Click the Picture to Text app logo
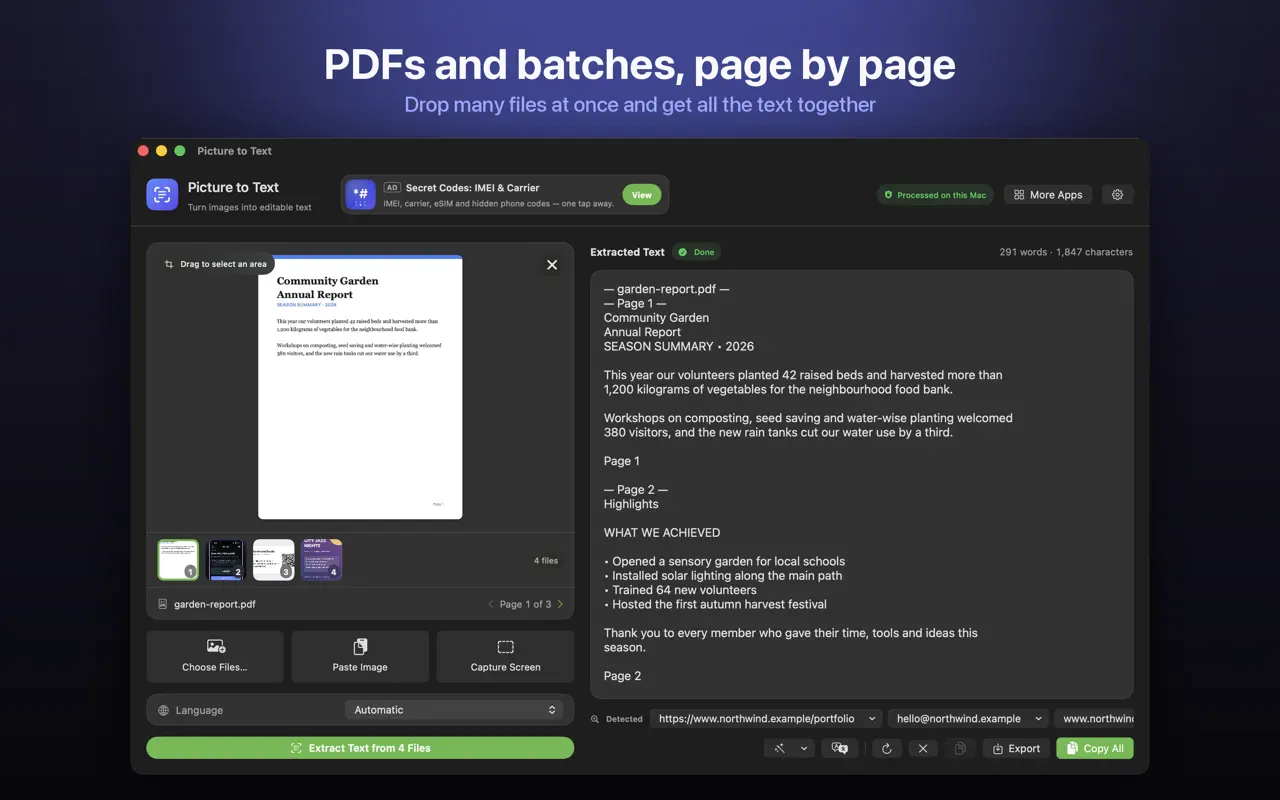Viewport: 1280px width, 800px height. click(x=162, y=195)
